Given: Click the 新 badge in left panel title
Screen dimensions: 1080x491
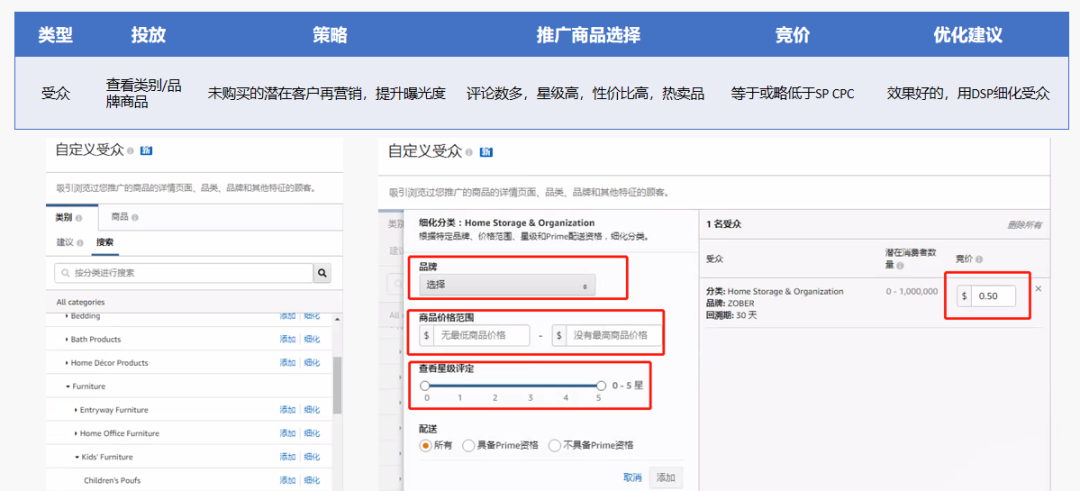Looking at the screenshot, I should (x=145, y=151).
